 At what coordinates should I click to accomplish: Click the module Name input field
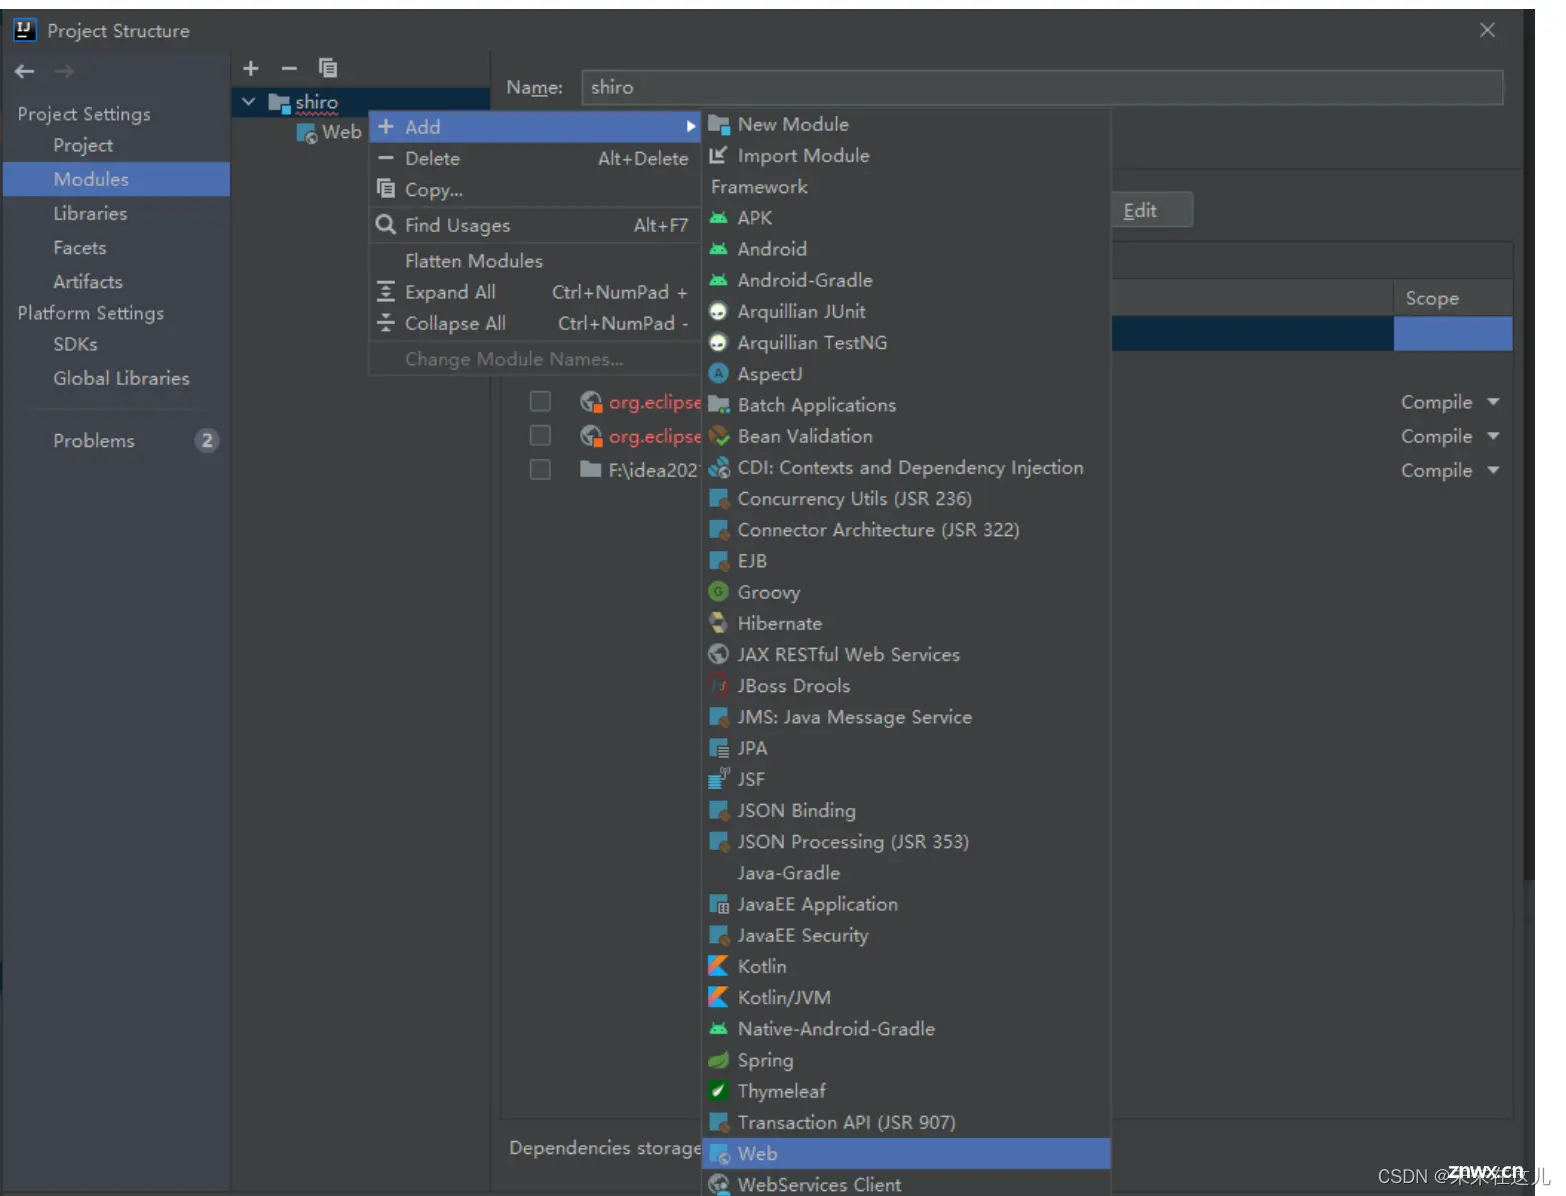point(1042,87)
